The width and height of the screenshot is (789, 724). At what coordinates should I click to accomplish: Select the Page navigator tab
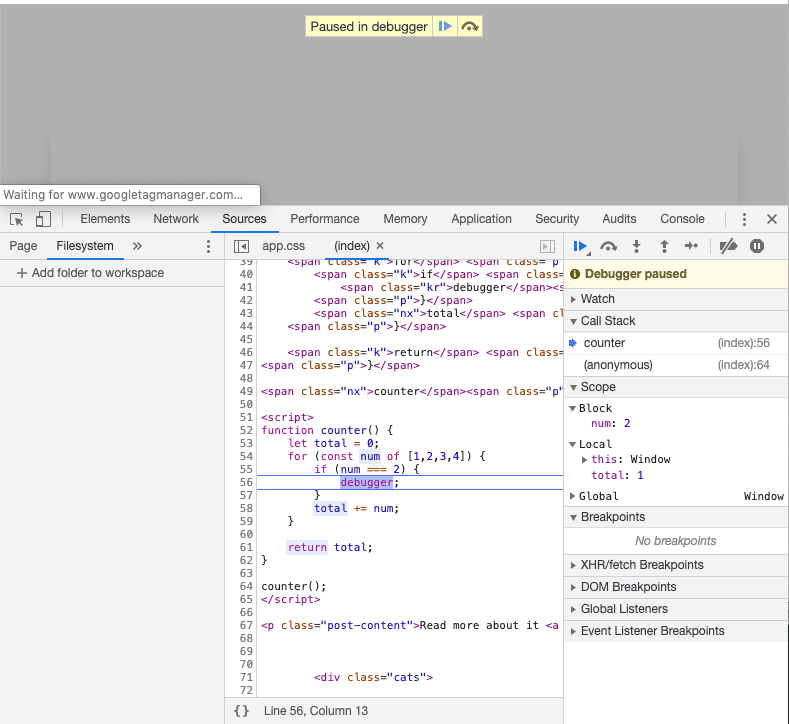point(23,246)
